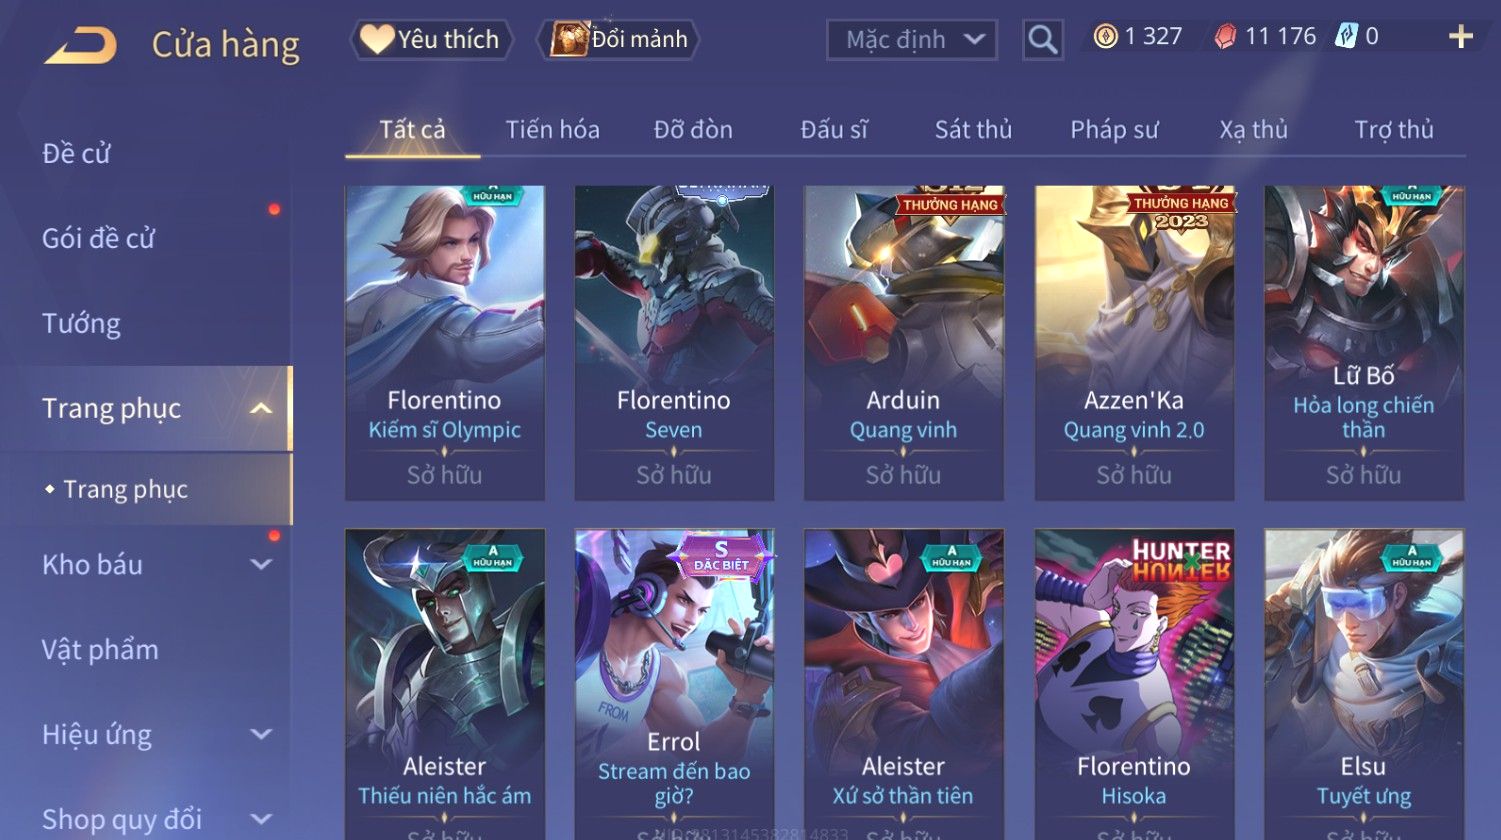1501x840 pixels.
Task: Open the search magnifier icon
Action: (1042, 40)
